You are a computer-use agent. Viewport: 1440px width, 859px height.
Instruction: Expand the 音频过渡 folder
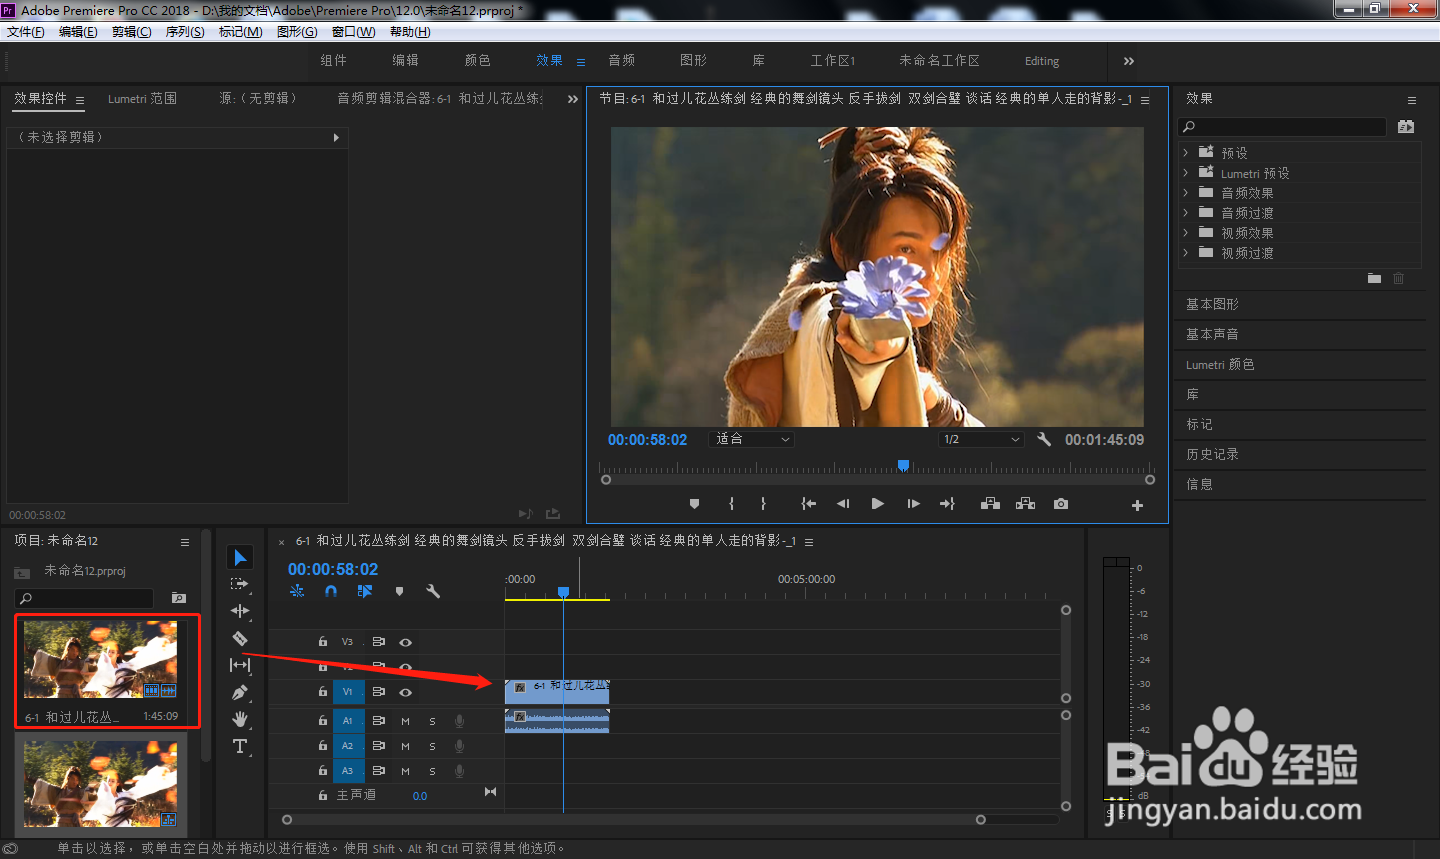click(x=1186, y=213)
